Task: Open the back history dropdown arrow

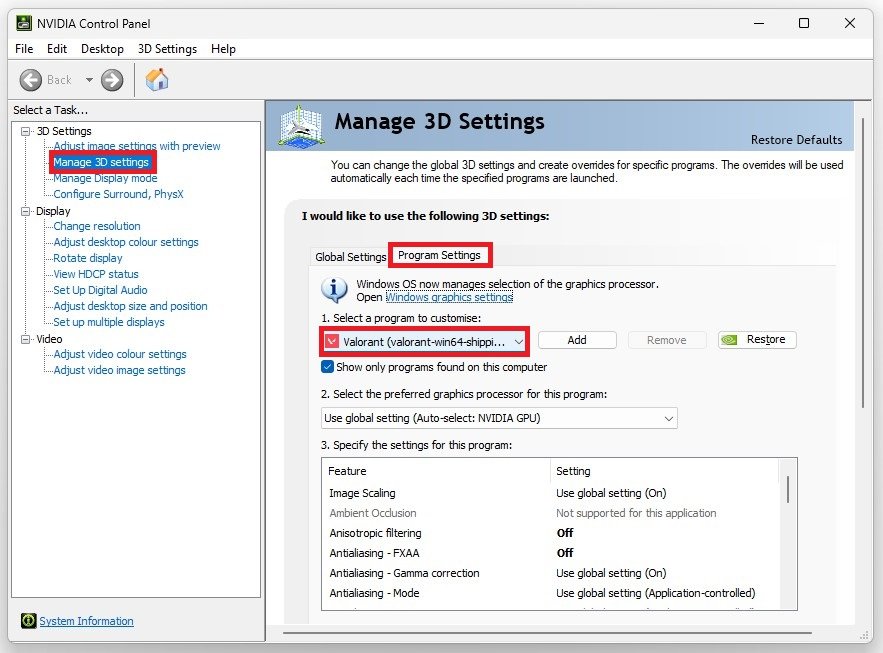Action: [88, 80]
